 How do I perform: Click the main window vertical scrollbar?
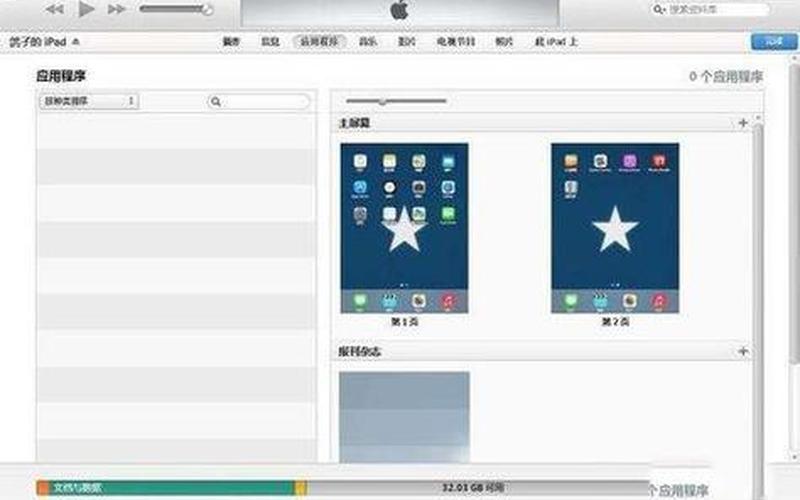[794, 258]
